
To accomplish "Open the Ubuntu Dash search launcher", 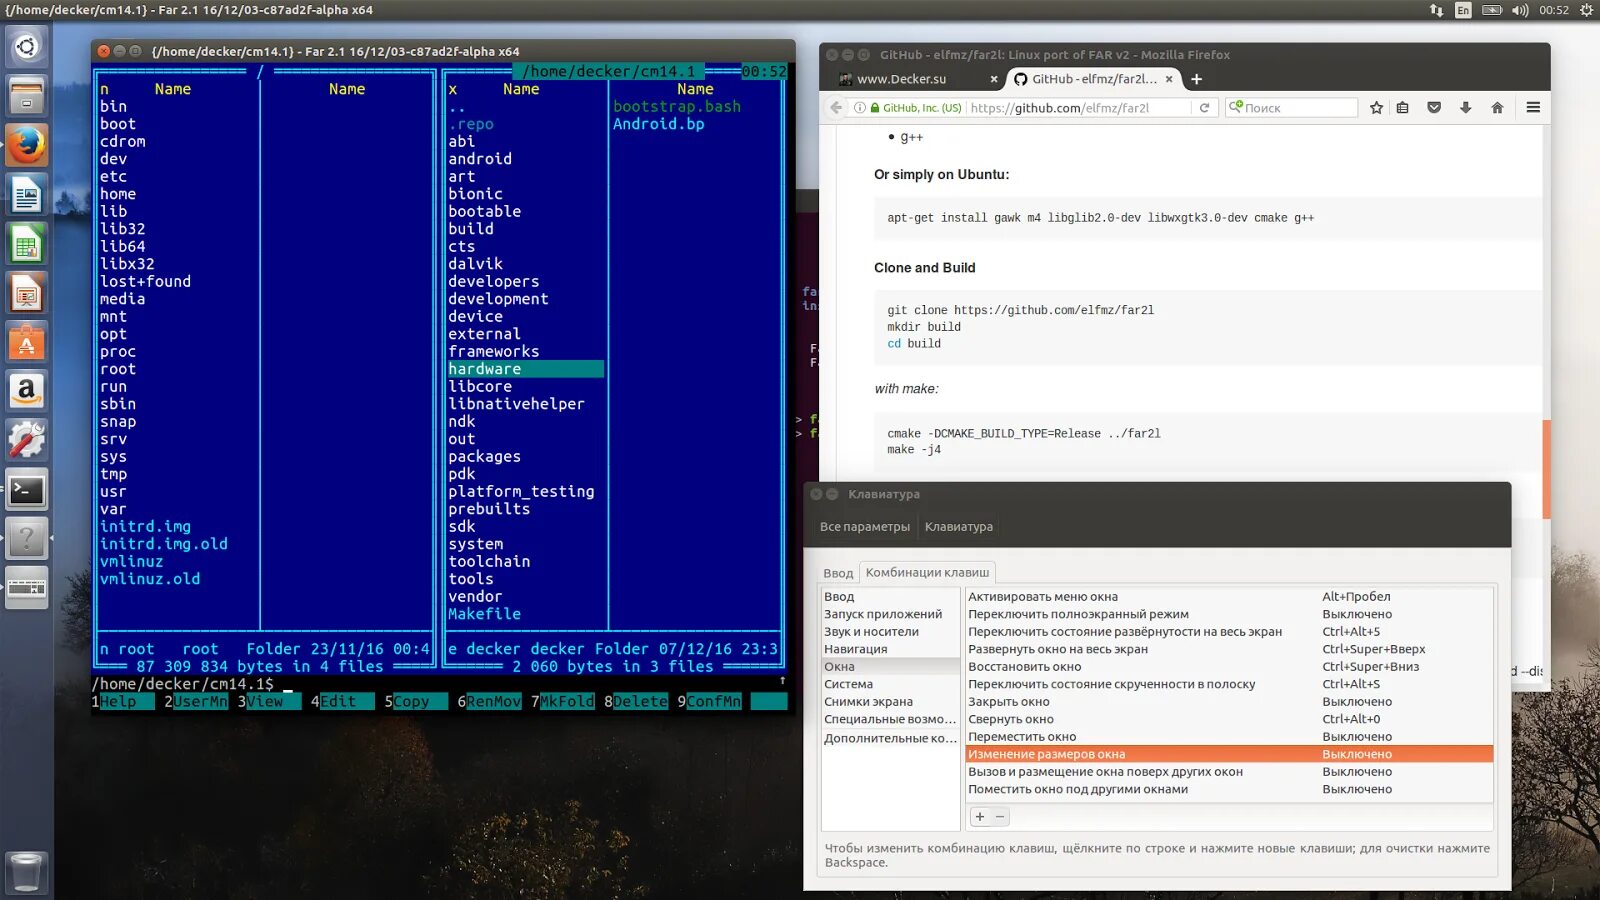I will 27,47.
